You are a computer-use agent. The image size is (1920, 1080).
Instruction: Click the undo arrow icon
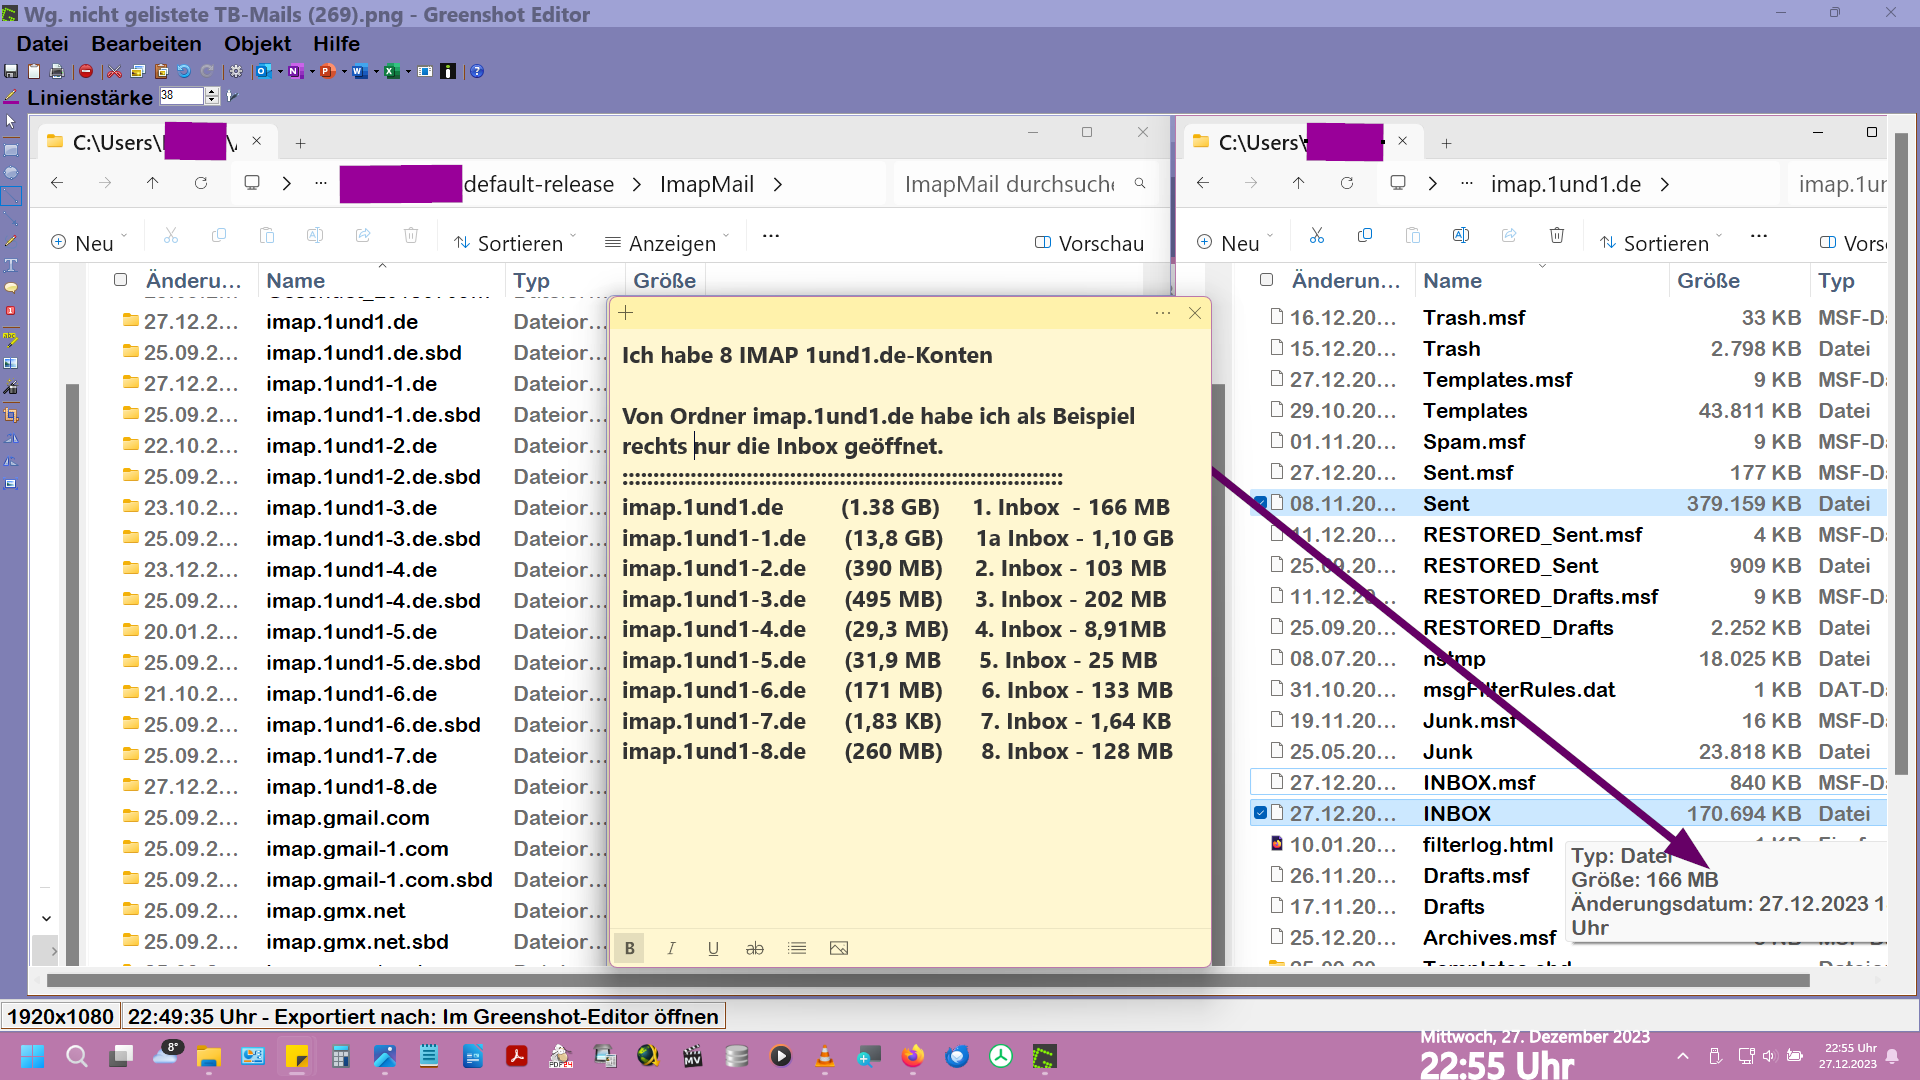tap(184, 71)
